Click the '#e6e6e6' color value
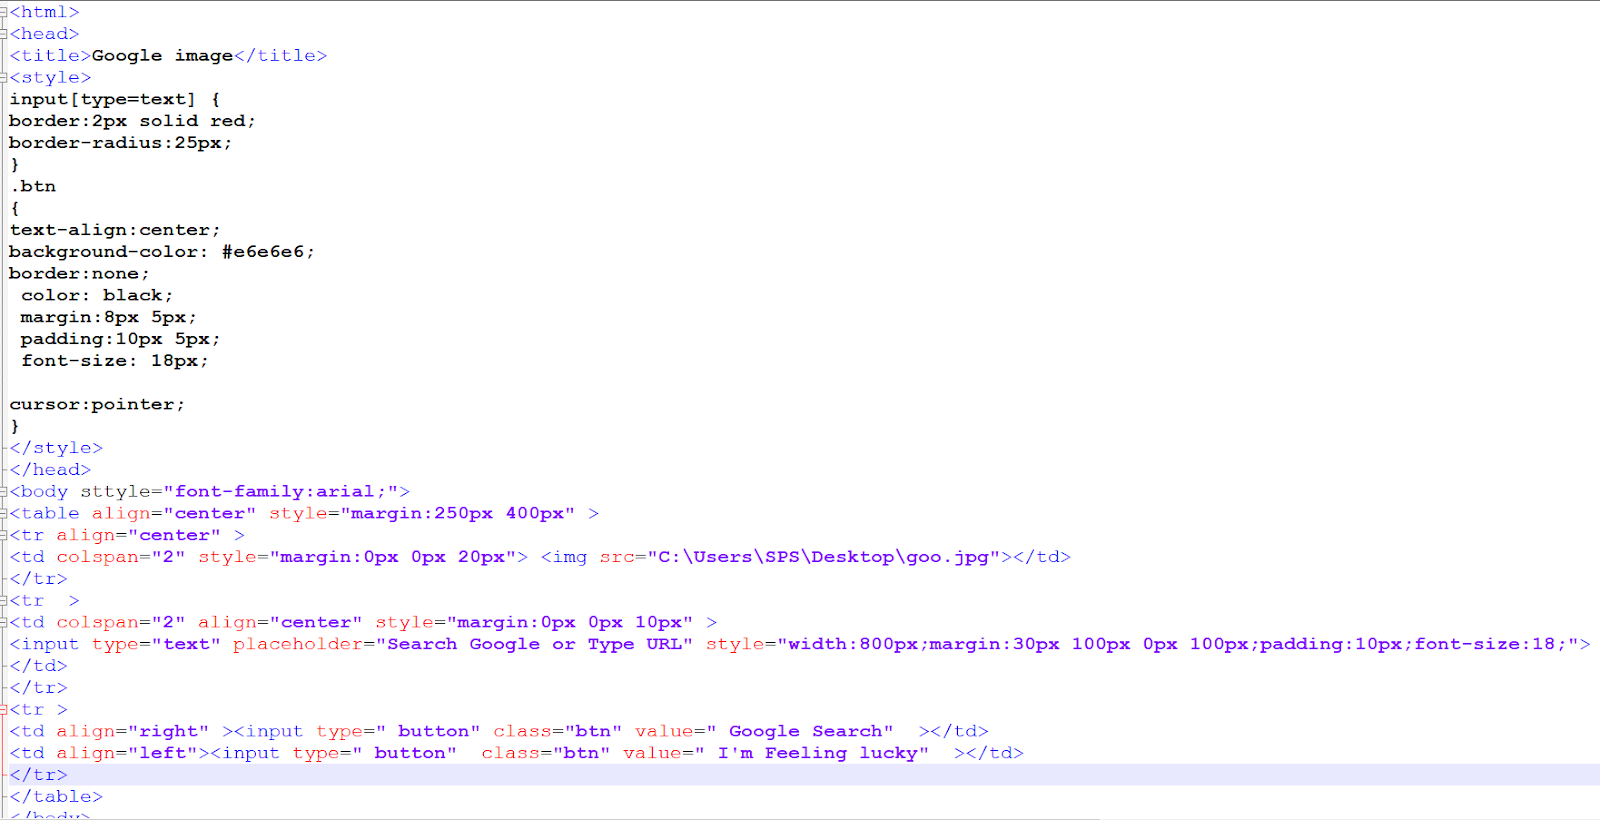The height and width of the screenshot is (820, 1600). pyautogui.click(x=263, y=252)
